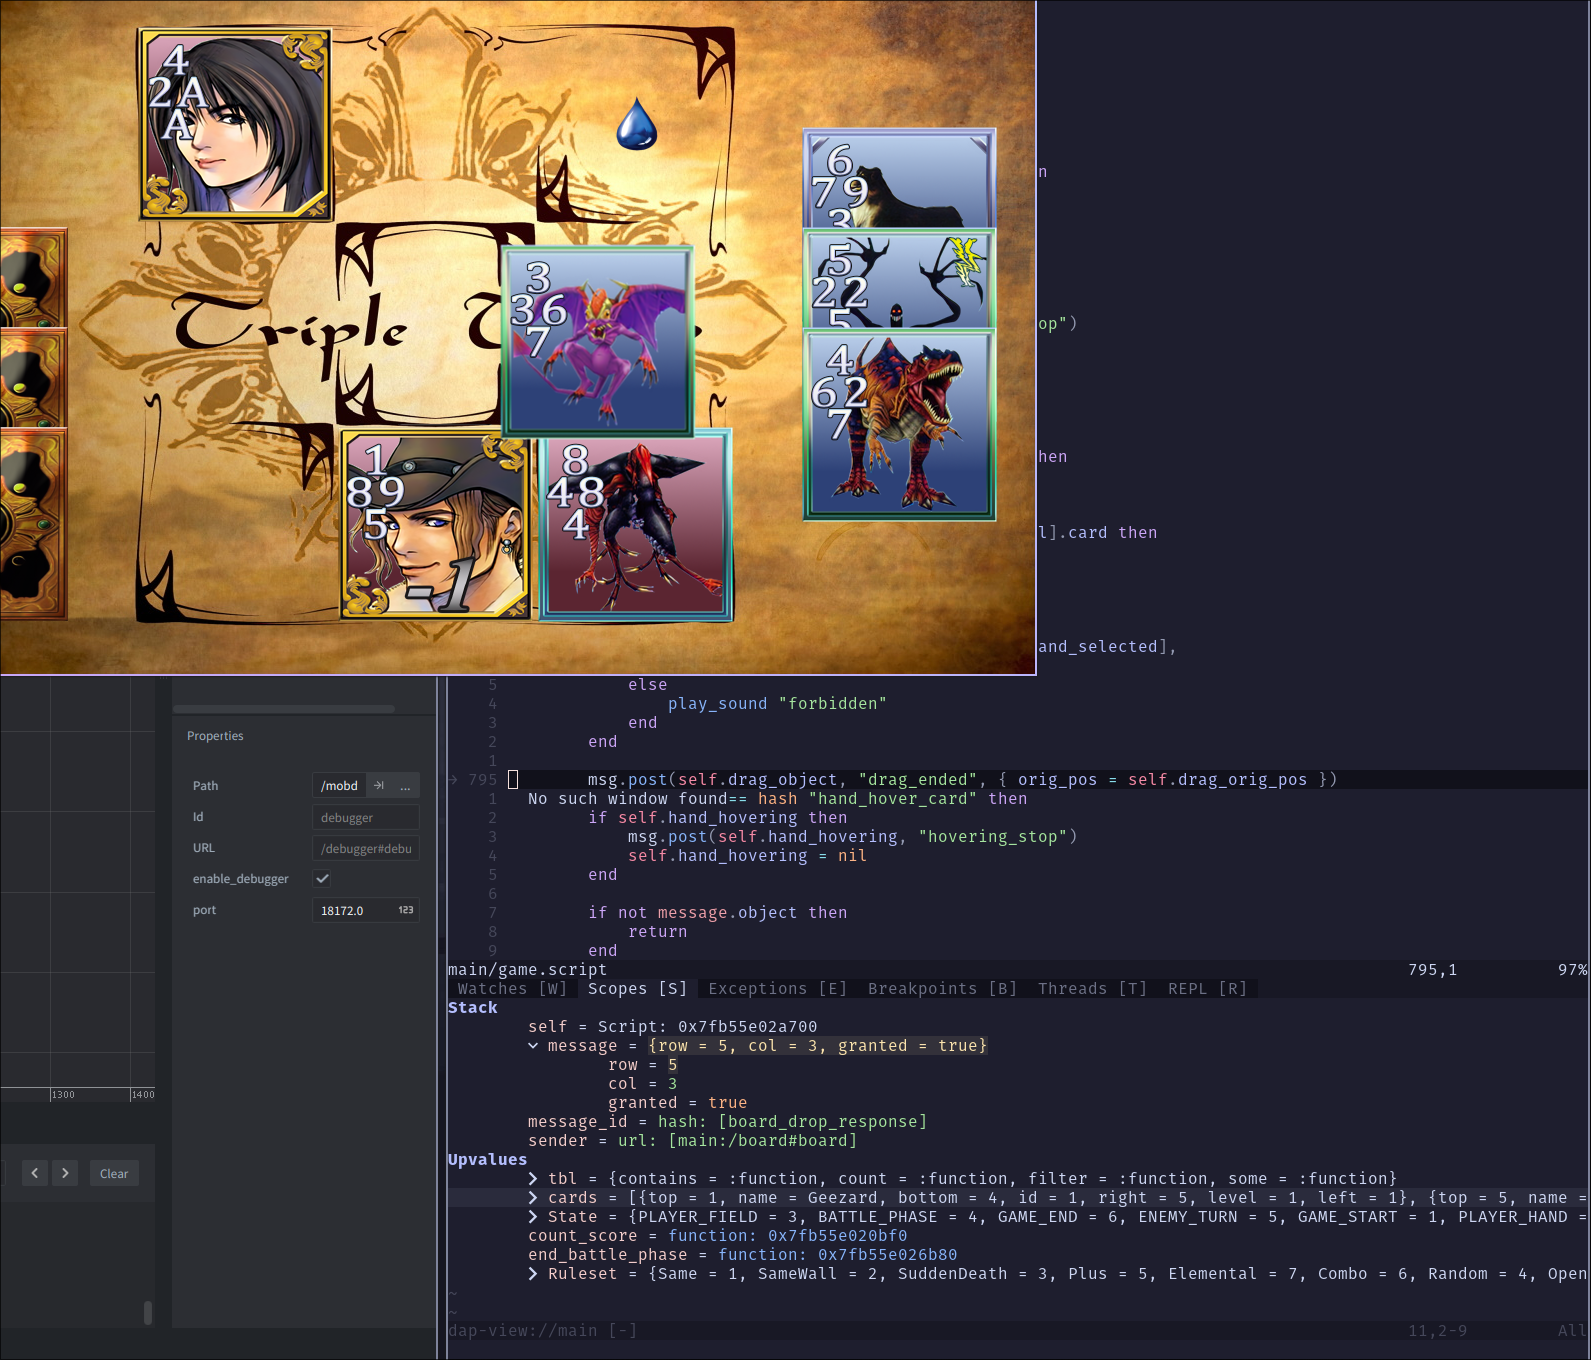Click the Id field showing debugger
This screenshot has height=1360, width=1591.
click(x=365, y=818)
